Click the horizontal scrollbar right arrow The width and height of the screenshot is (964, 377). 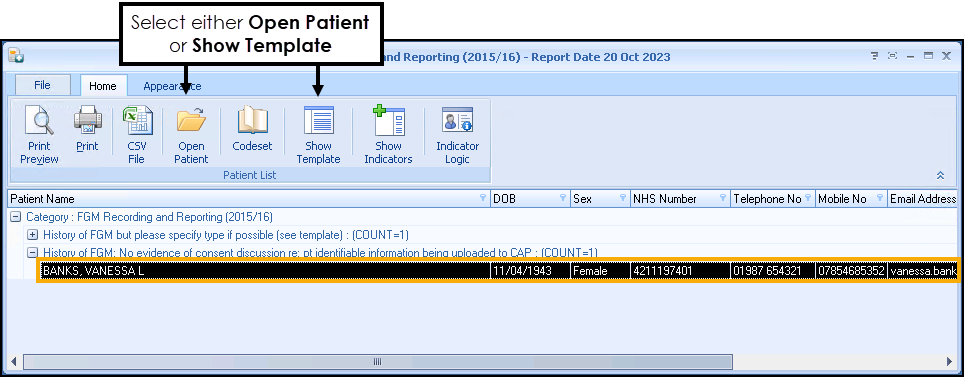coord(950,362)
